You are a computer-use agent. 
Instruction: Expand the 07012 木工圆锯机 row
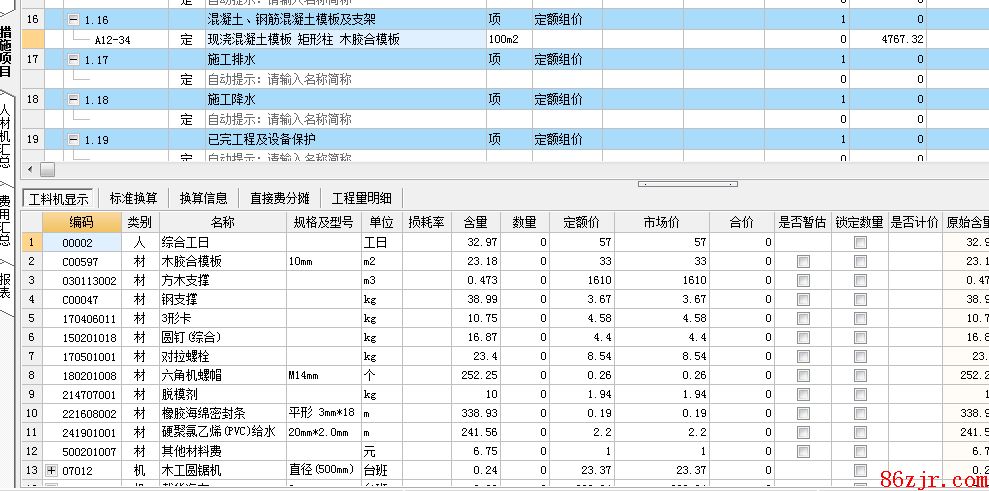point(52,470)
